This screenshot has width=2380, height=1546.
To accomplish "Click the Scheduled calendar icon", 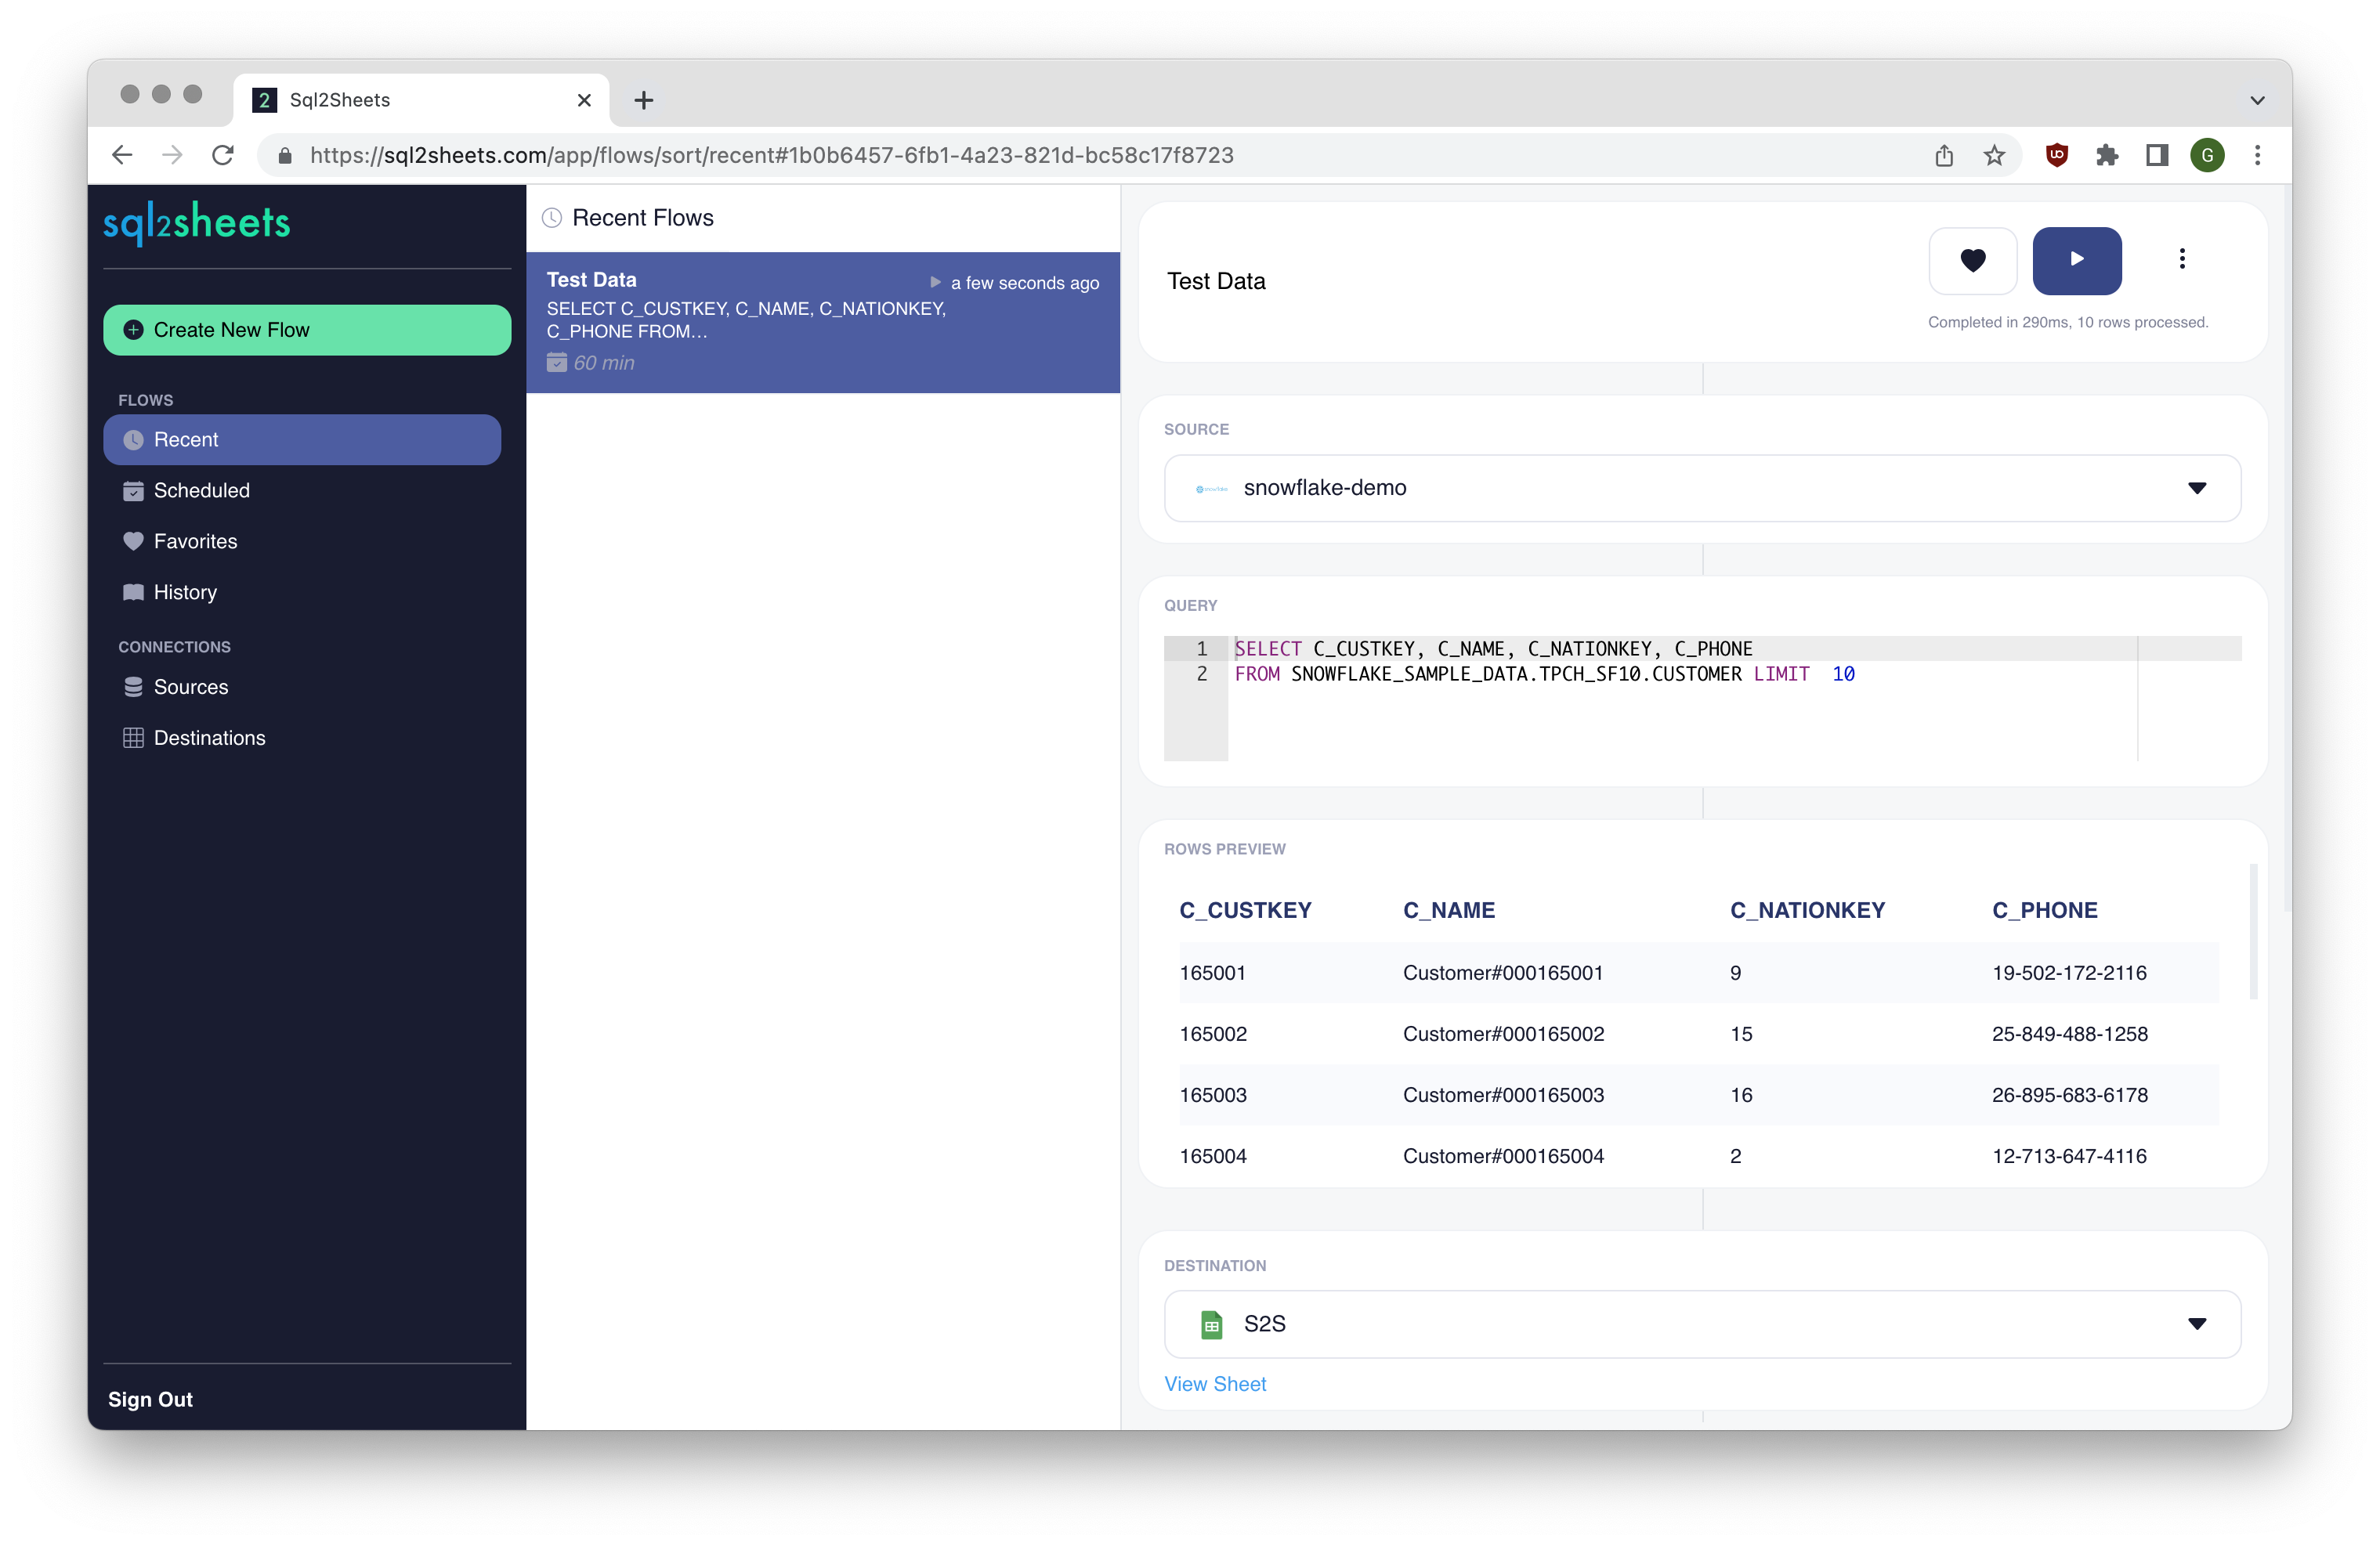I will (x=133, y=491).
